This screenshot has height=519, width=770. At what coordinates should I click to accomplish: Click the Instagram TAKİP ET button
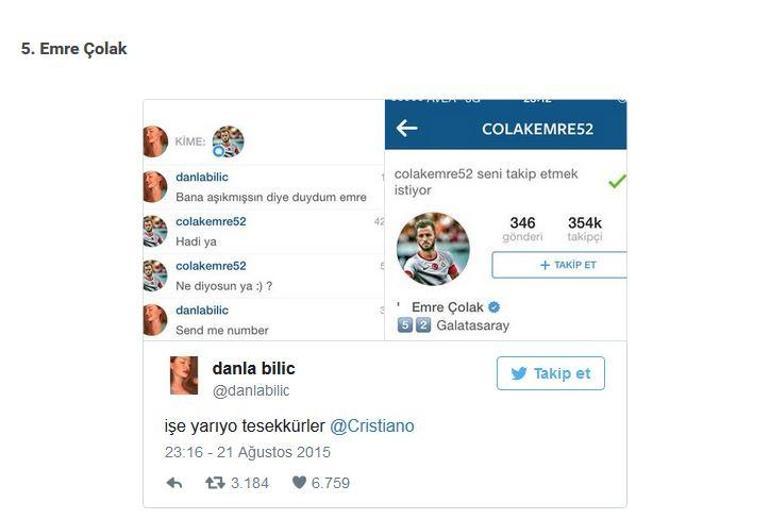(x=559, y=265)
